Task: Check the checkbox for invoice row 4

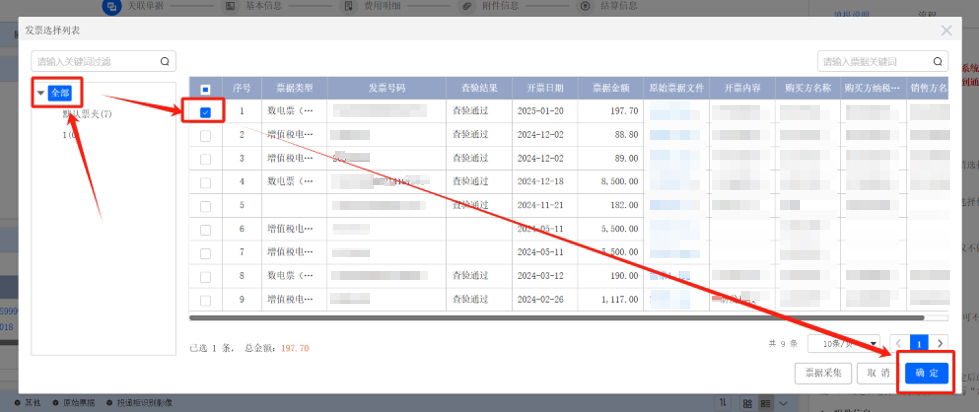Action: tap(205, 182)
